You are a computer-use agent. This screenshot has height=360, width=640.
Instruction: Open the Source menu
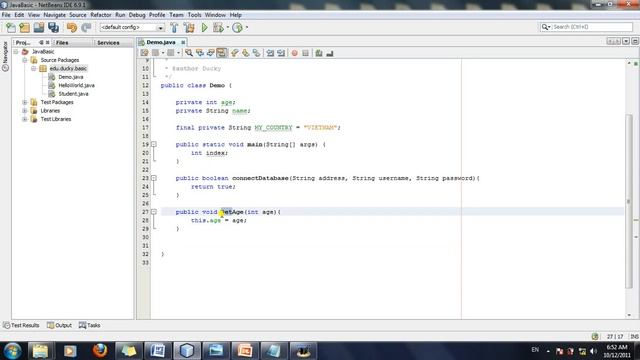pos(78,15)
